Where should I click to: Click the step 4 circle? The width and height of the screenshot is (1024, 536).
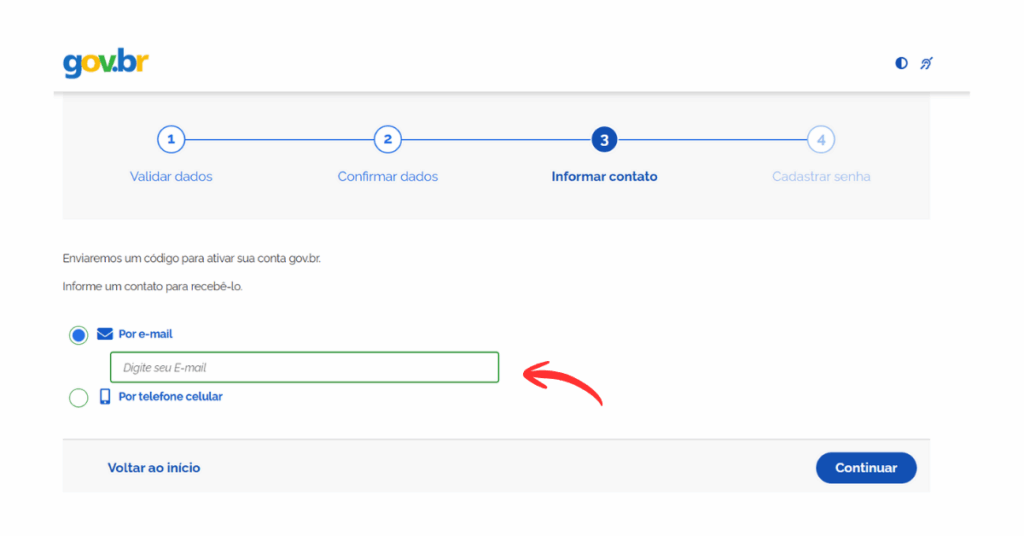pos(821,140)
